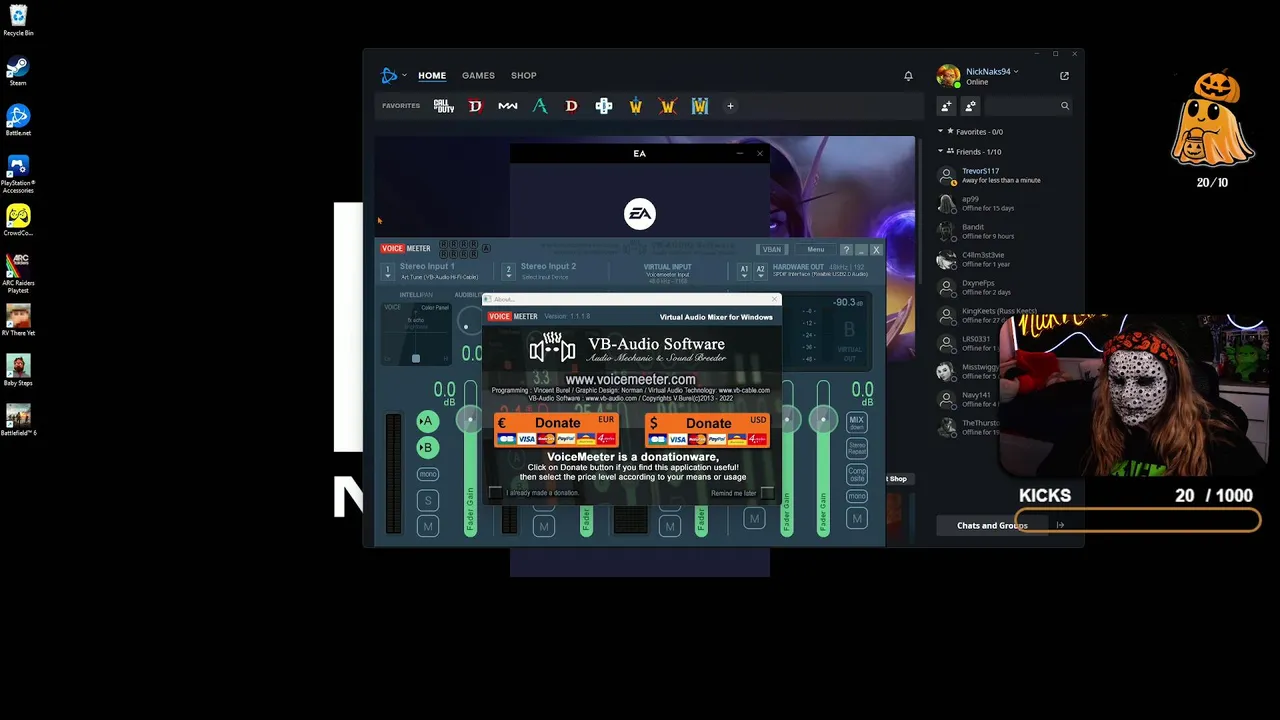The image size is (1280, 720).
Task: Select friend Bandit in friends list
Action: point(1005,232)
